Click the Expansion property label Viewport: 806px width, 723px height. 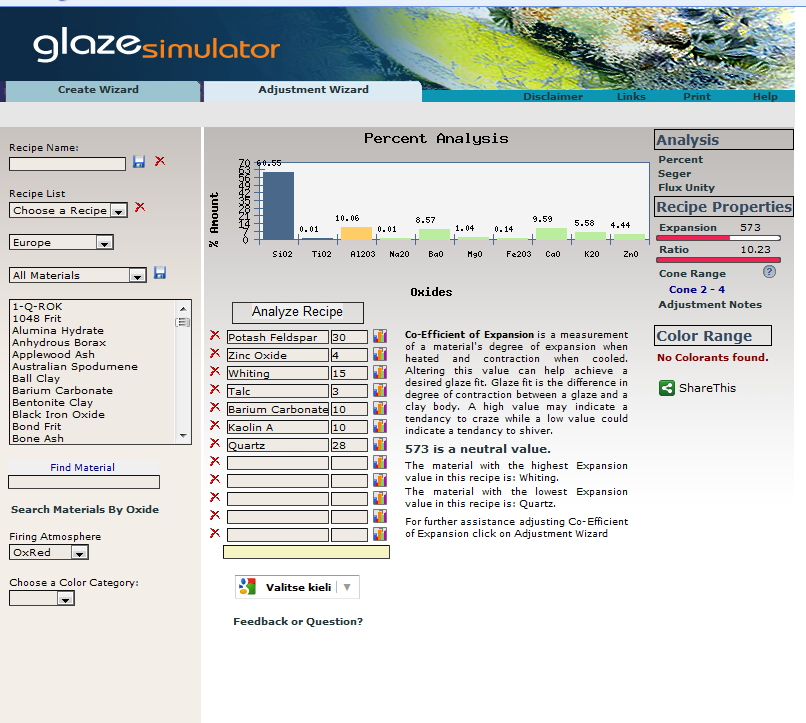coord(688,227)
